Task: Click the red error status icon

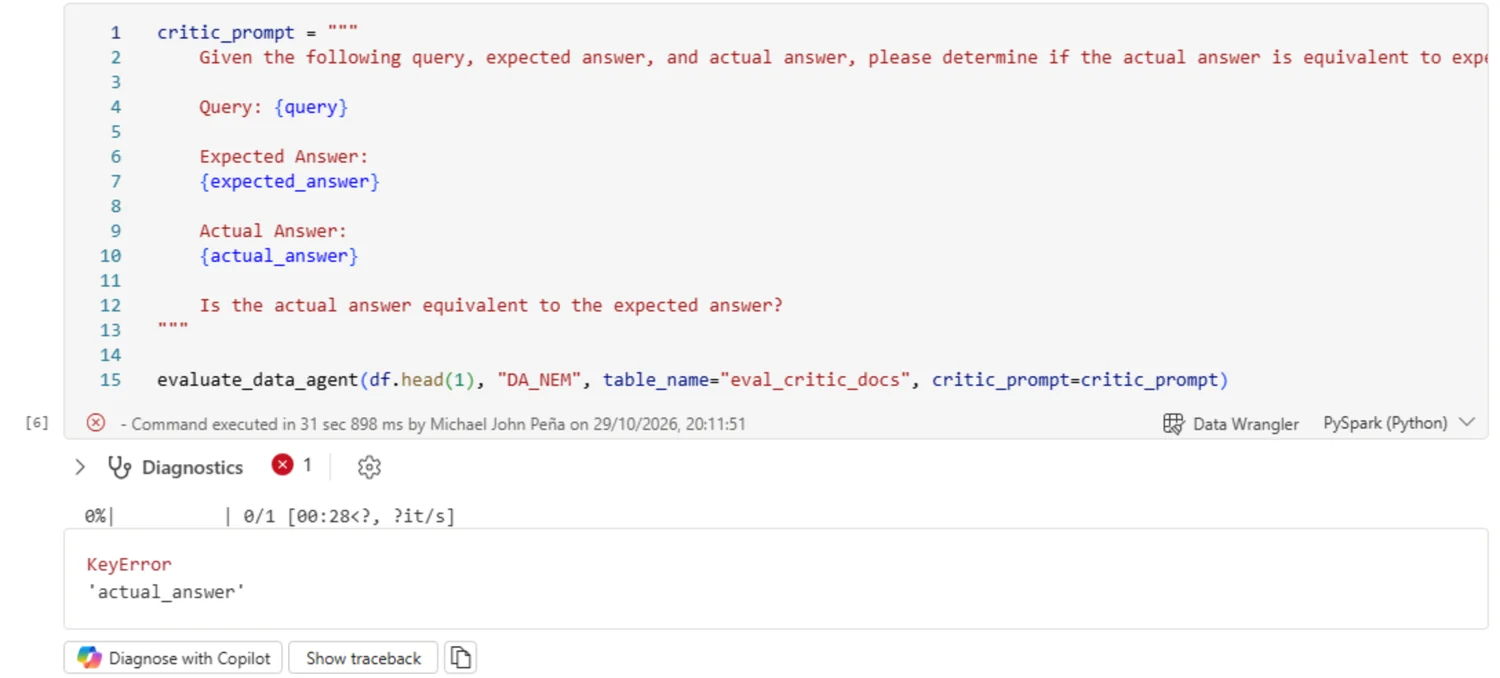Action: coord(96,423)
